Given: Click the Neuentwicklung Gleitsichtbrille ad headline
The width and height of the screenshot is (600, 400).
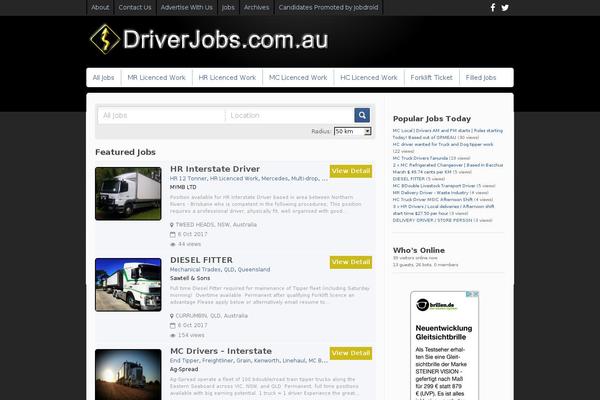Looking at the screenshot, I should click(444, 333).
